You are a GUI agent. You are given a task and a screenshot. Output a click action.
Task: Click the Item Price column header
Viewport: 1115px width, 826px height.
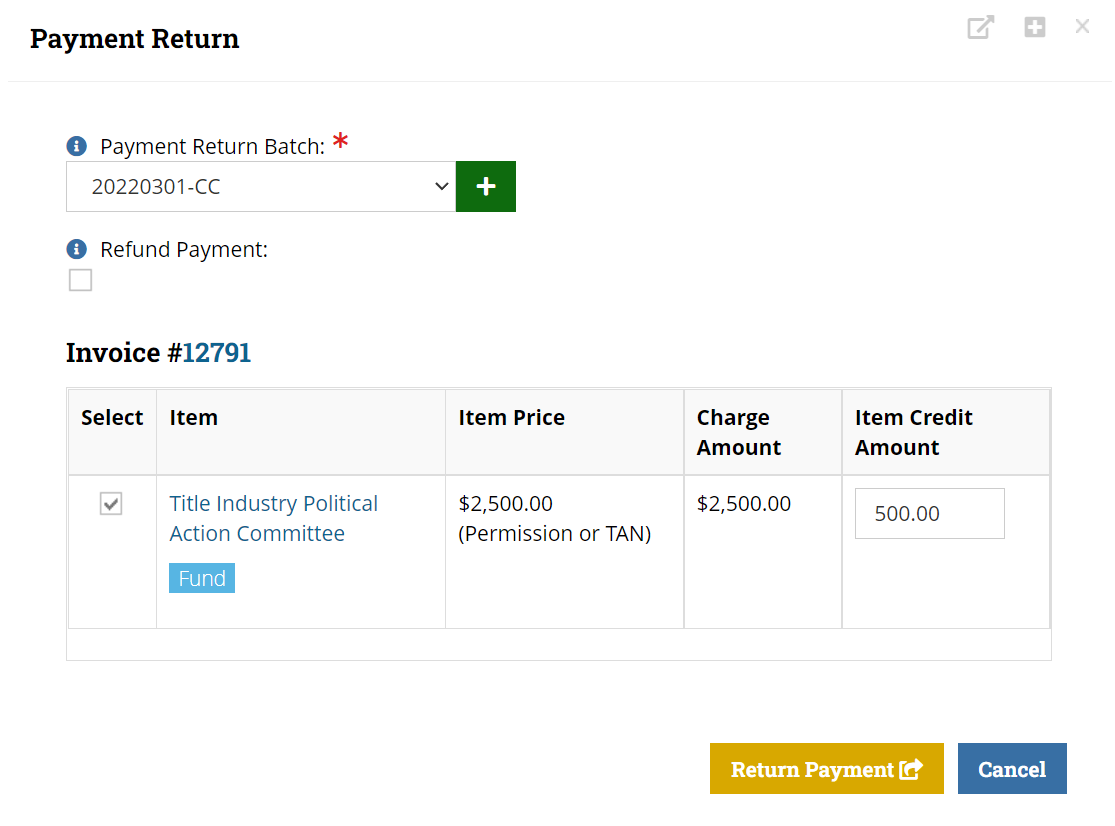pos(511,417)
